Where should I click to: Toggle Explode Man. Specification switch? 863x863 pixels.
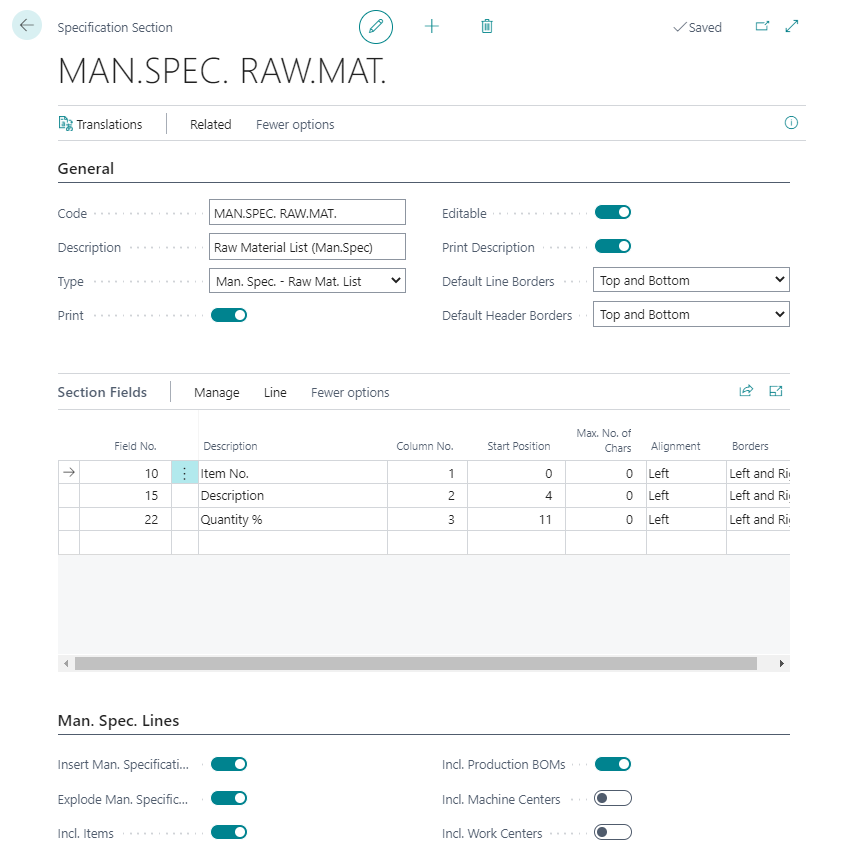point(229,799)
